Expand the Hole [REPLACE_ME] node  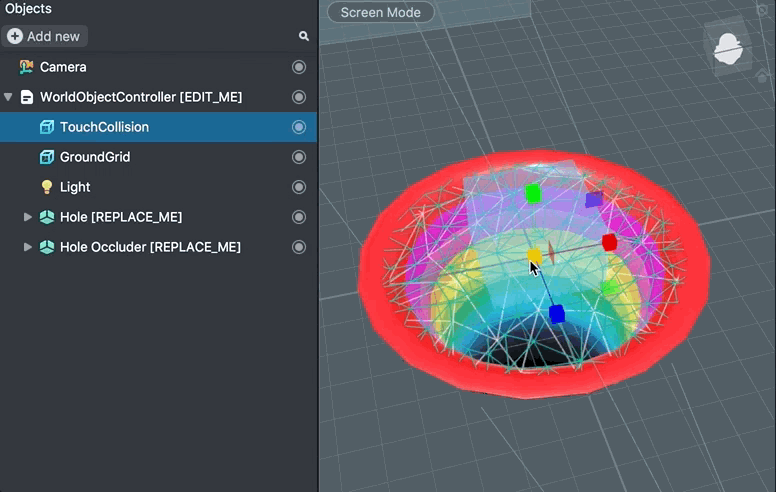coord(28,217)
